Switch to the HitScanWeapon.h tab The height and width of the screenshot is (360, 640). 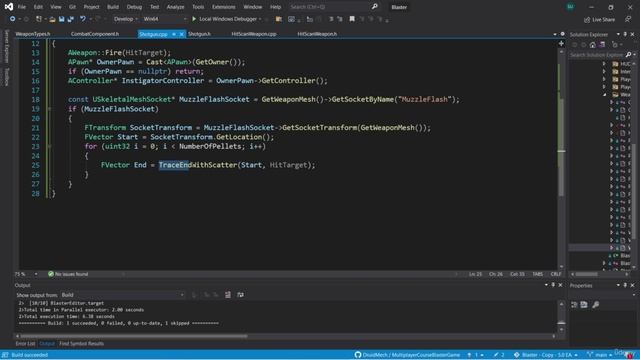pos(317,34)
